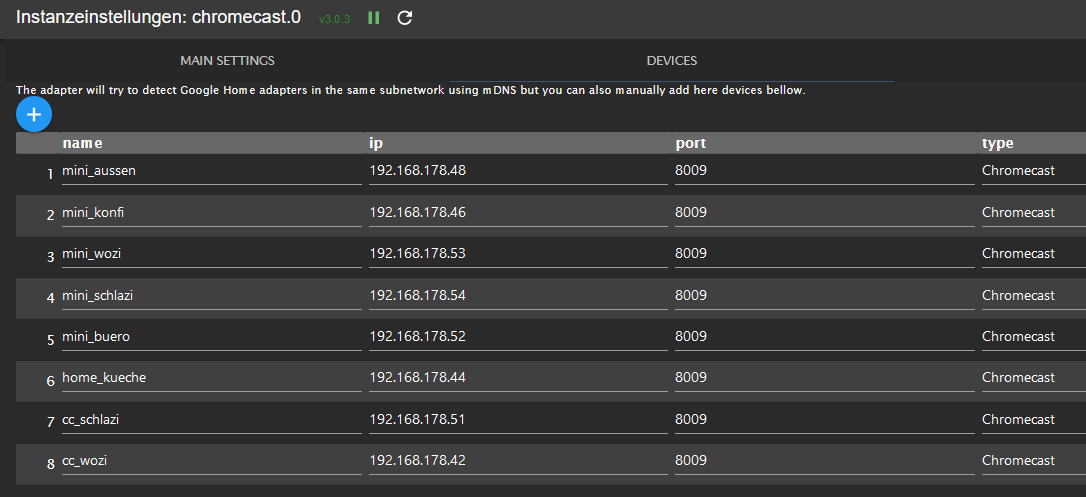Restart the instance with the reload icon
Image resolution: width=1086 pixels, height=497 pixels.
pos(404,18)
